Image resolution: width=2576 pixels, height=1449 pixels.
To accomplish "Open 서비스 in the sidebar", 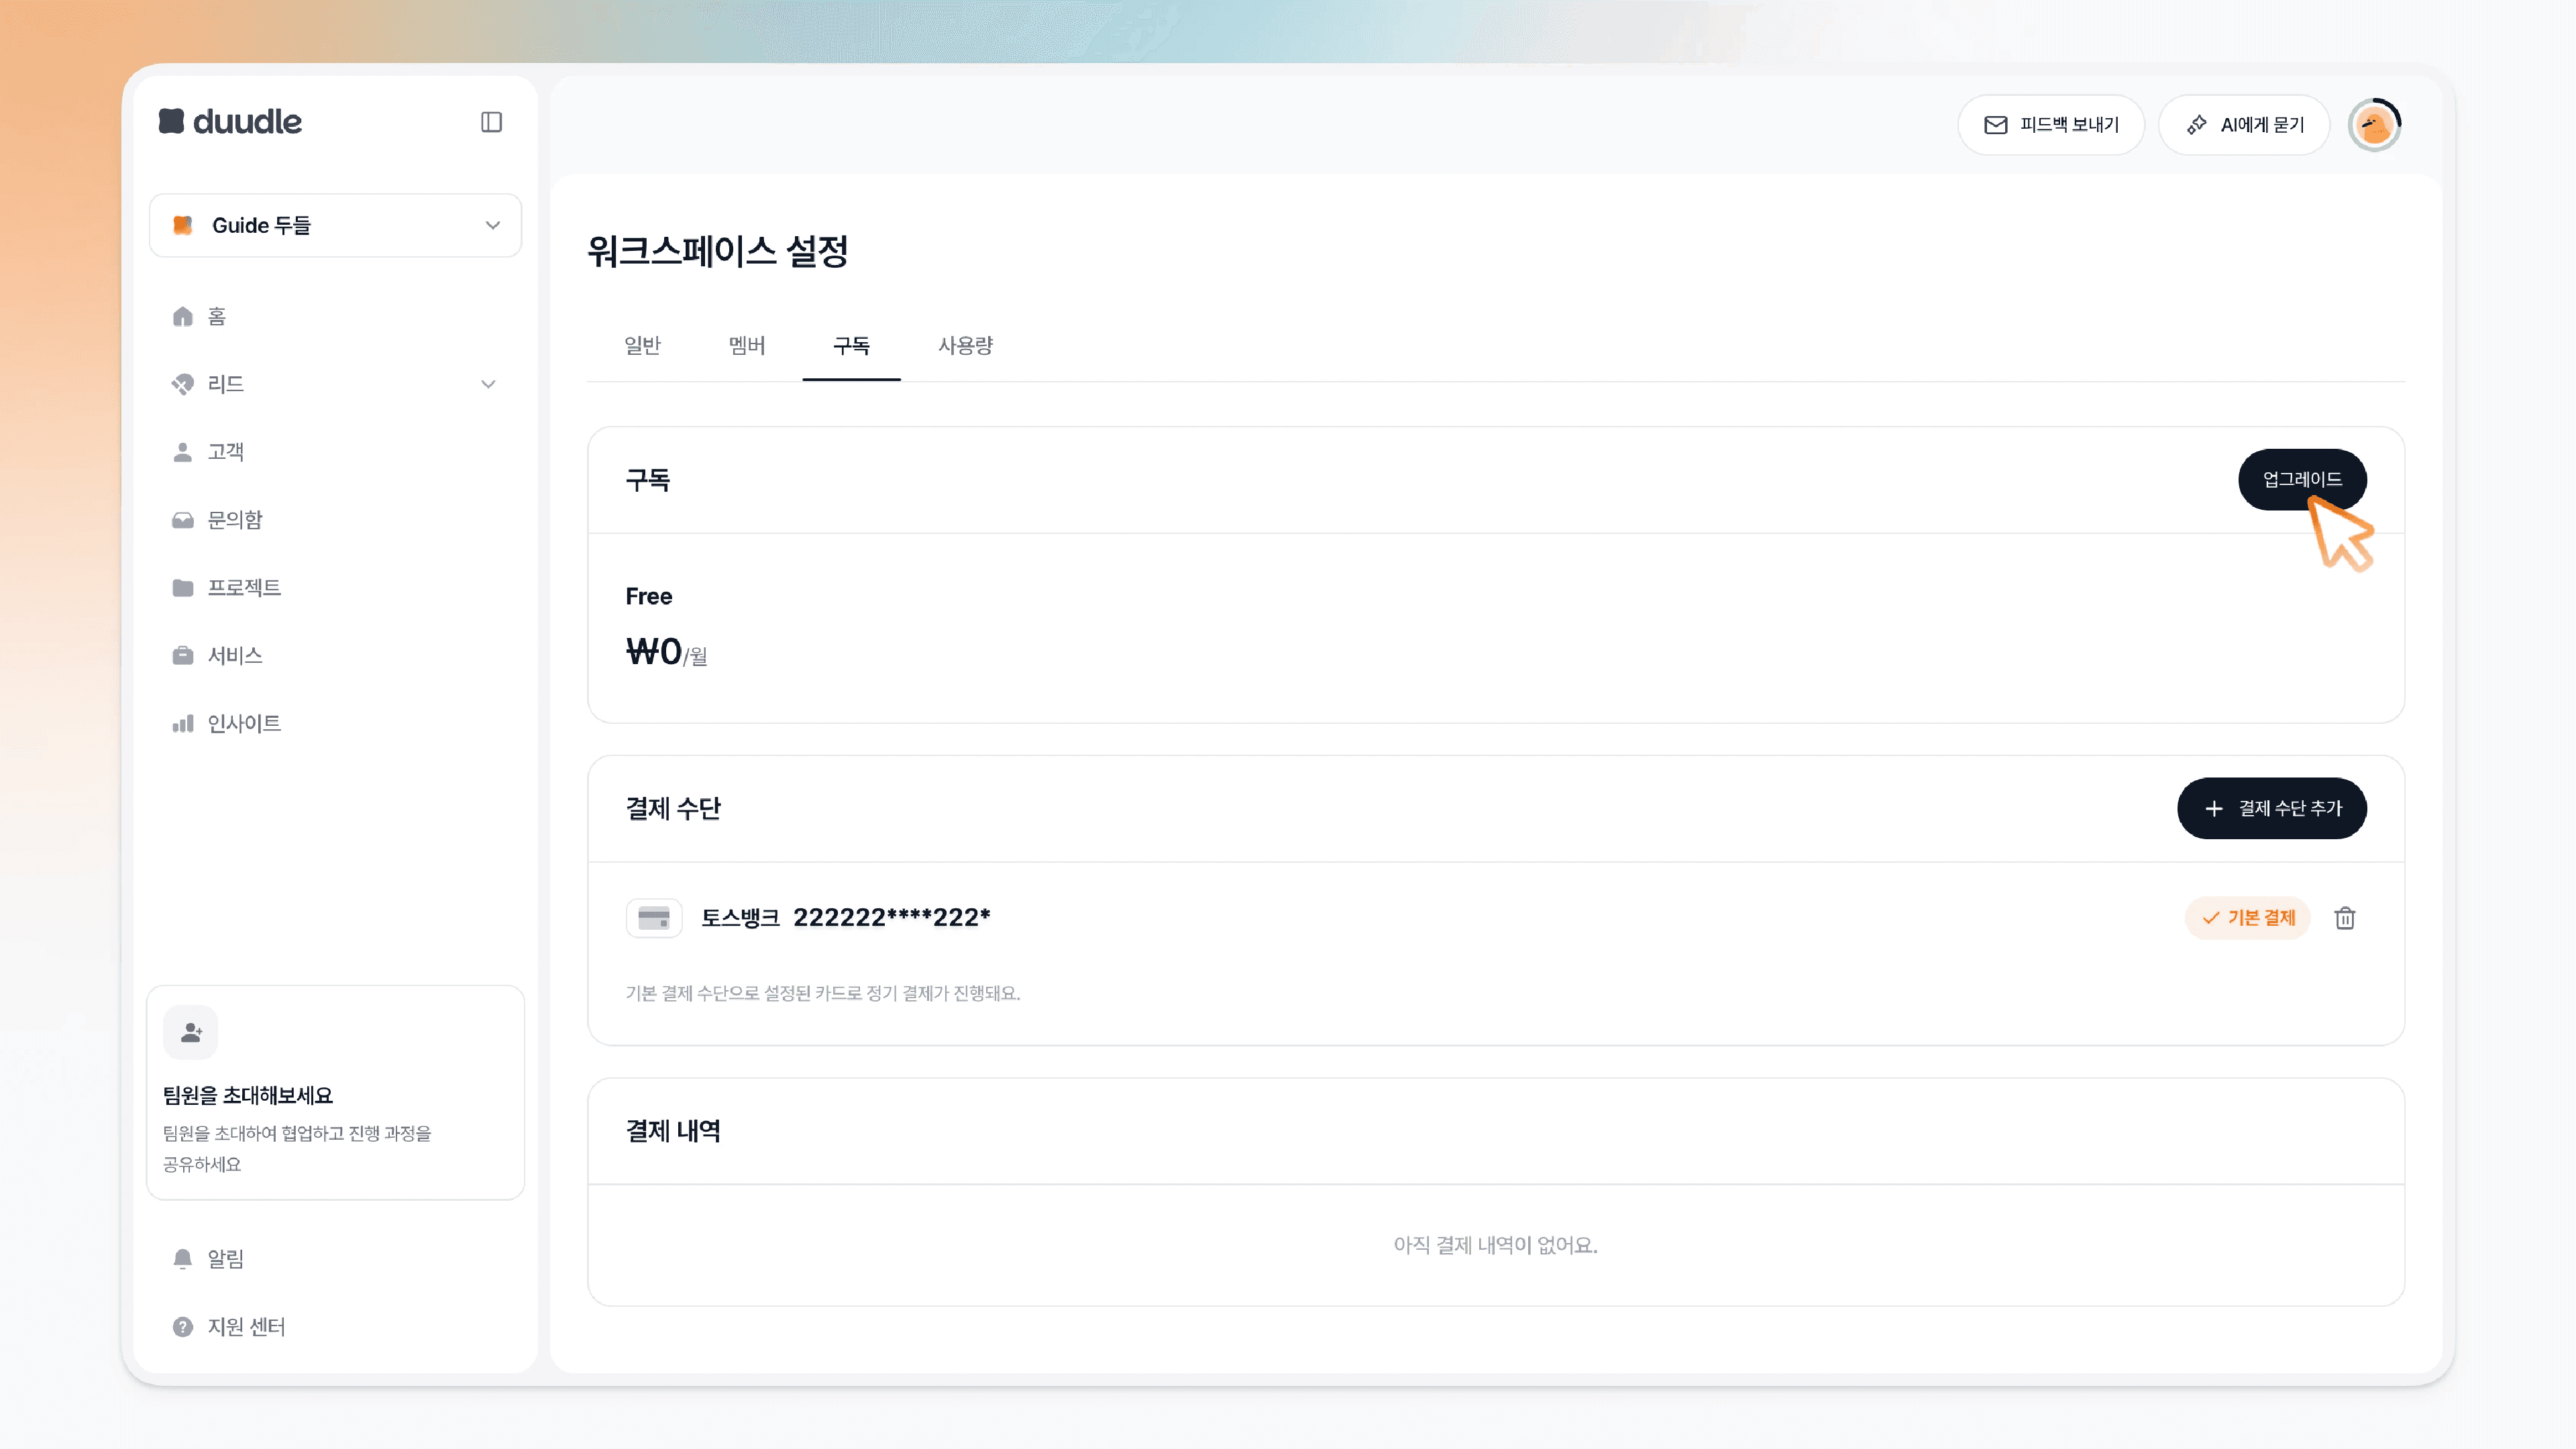I will [x=335, y=656].
